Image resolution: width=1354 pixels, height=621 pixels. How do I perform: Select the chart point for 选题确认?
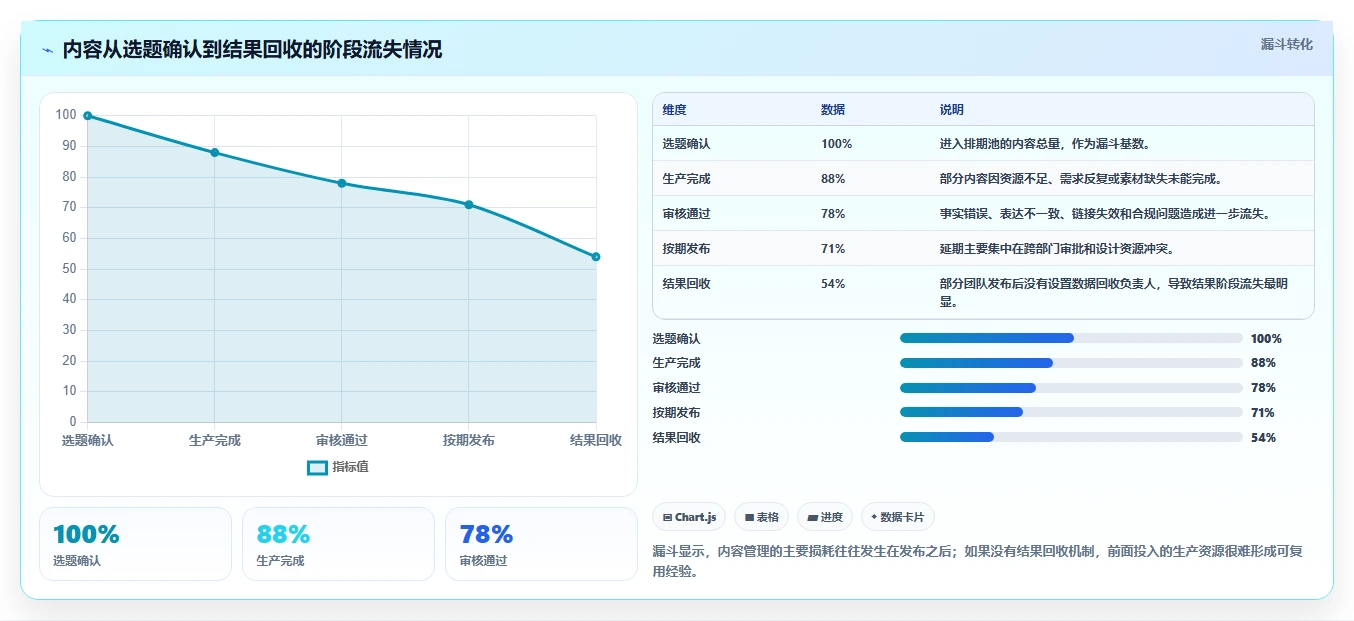[x=88, y=116]
